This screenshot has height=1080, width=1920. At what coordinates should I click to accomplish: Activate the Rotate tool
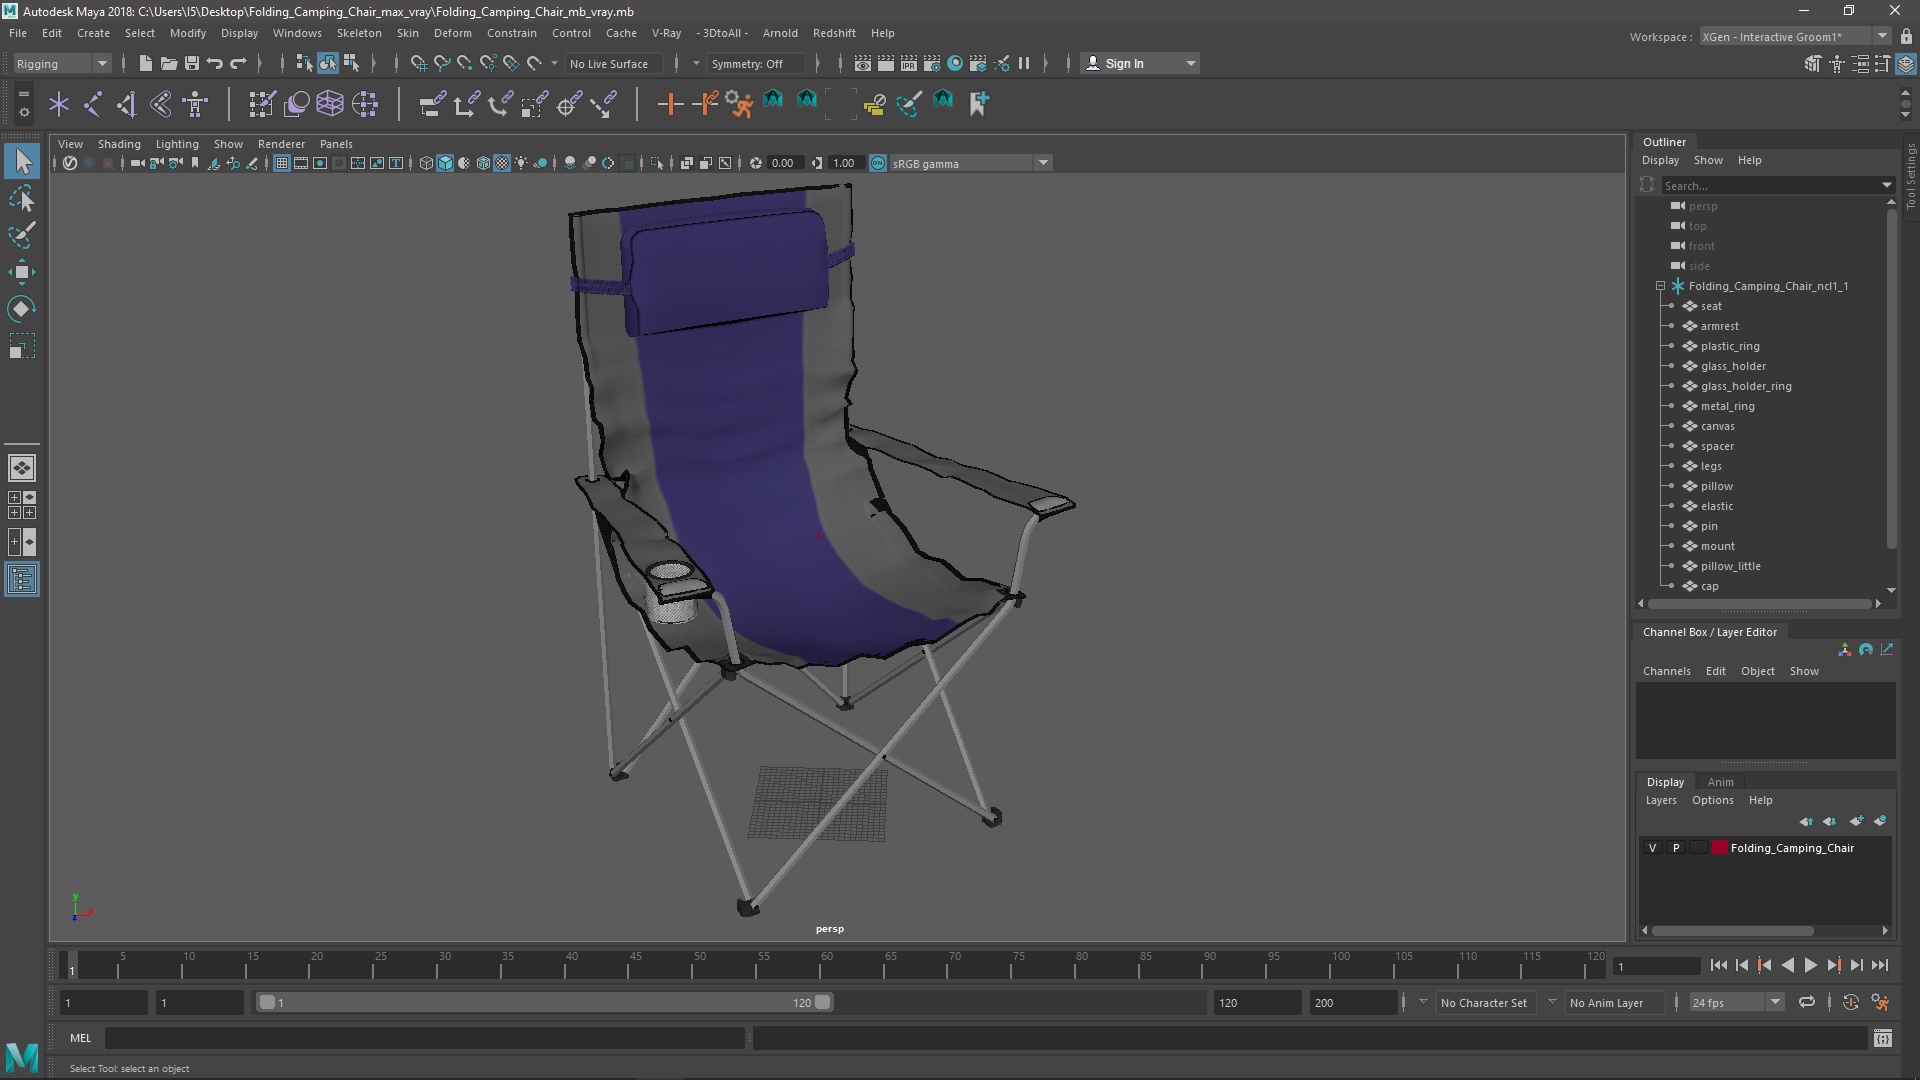point(22,309)
